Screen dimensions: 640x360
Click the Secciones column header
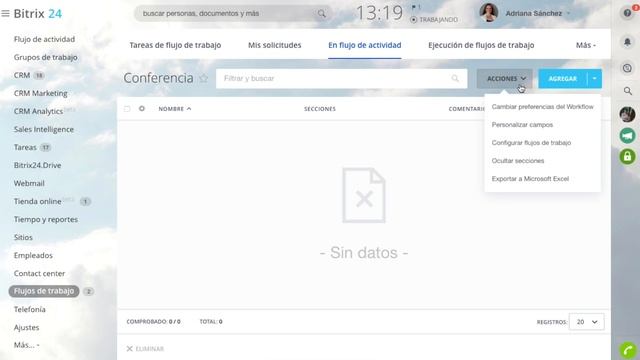(320, 109)
